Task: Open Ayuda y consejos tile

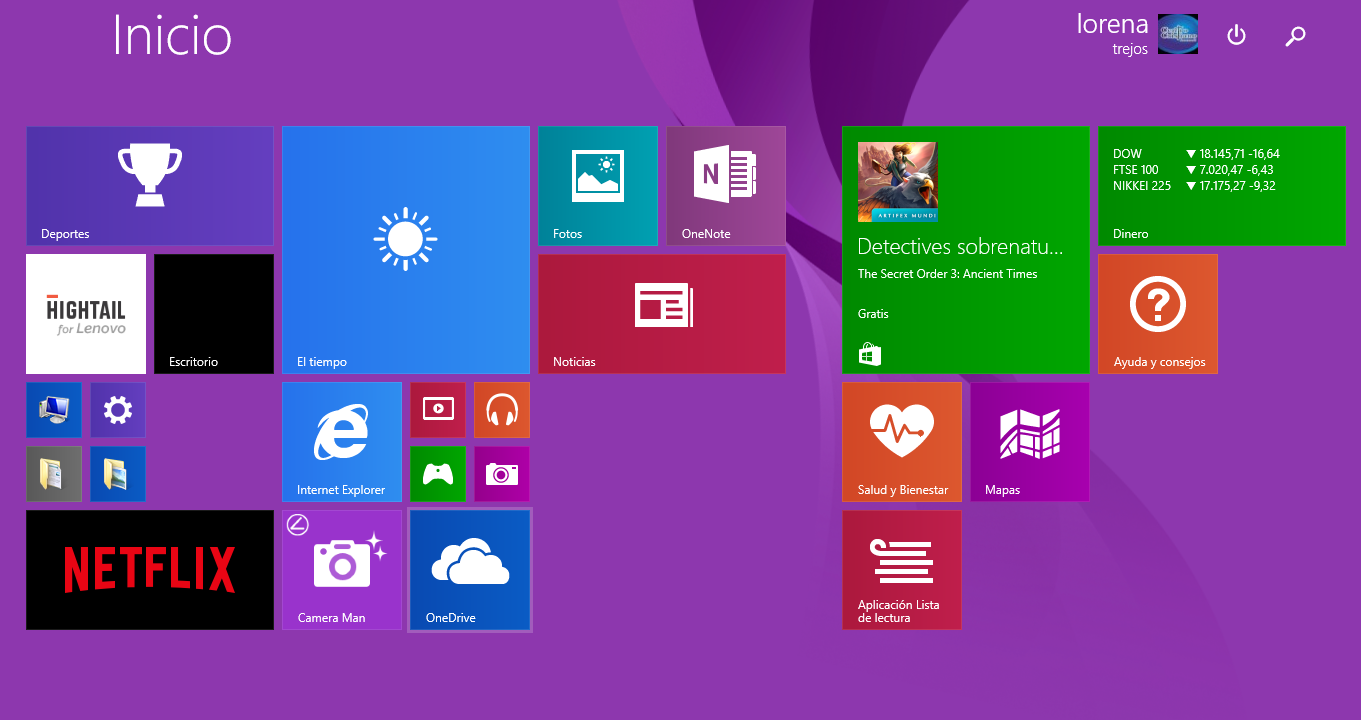Action: [1158, 314]
